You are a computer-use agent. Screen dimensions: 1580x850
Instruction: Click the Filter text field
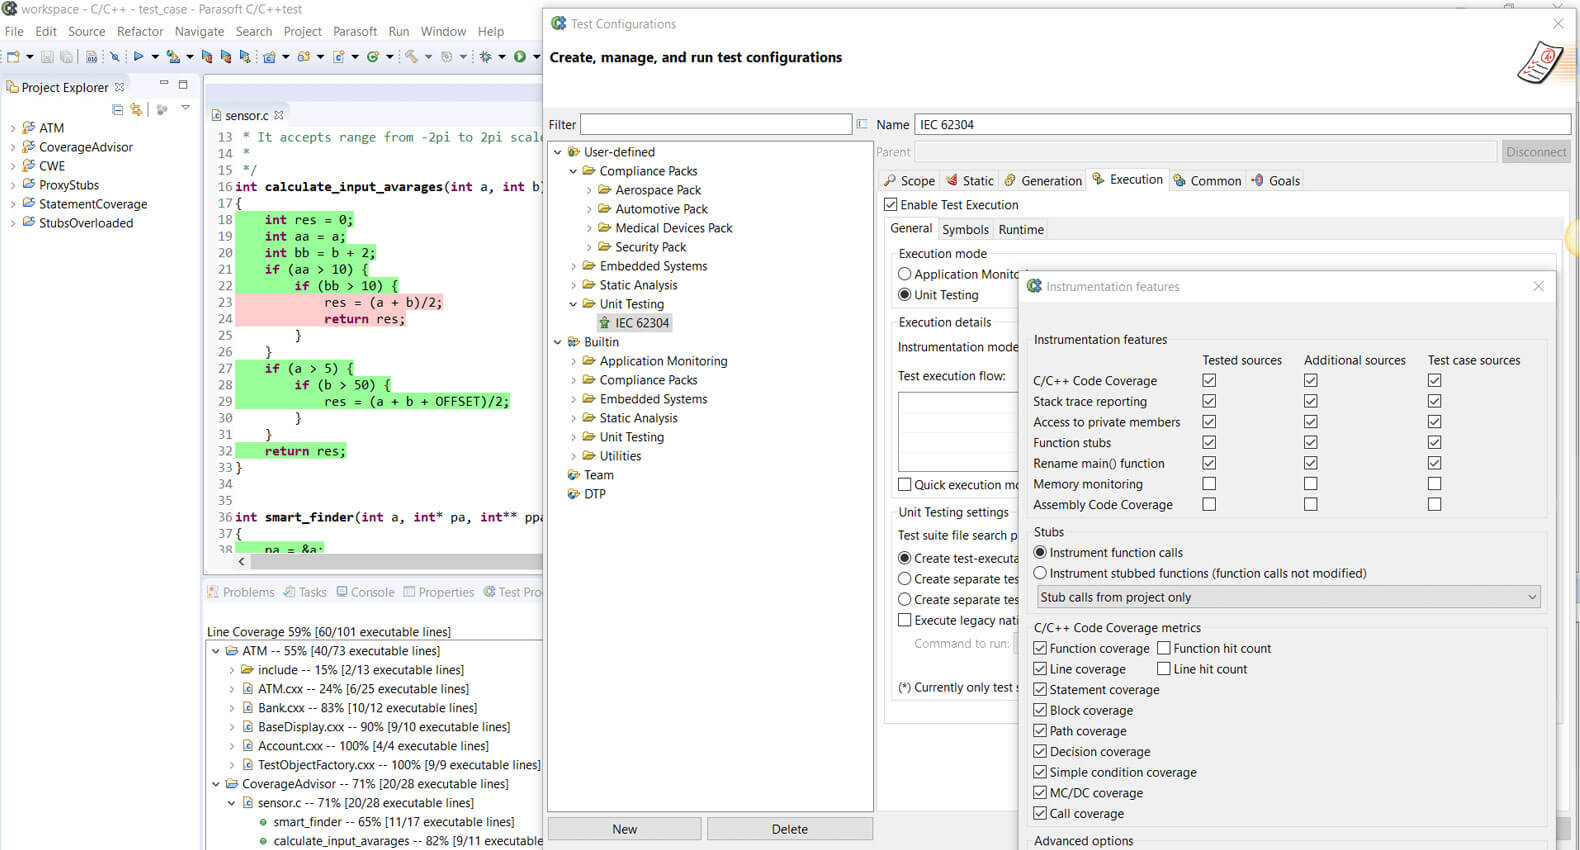(x=716, y=124)
